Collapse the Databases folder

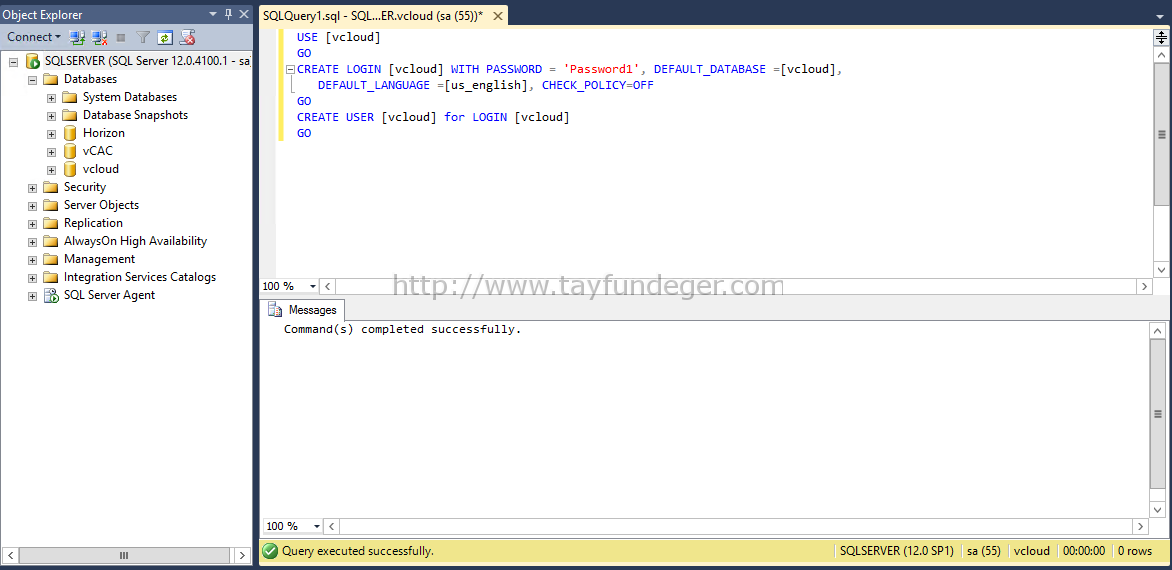(32, 79)
